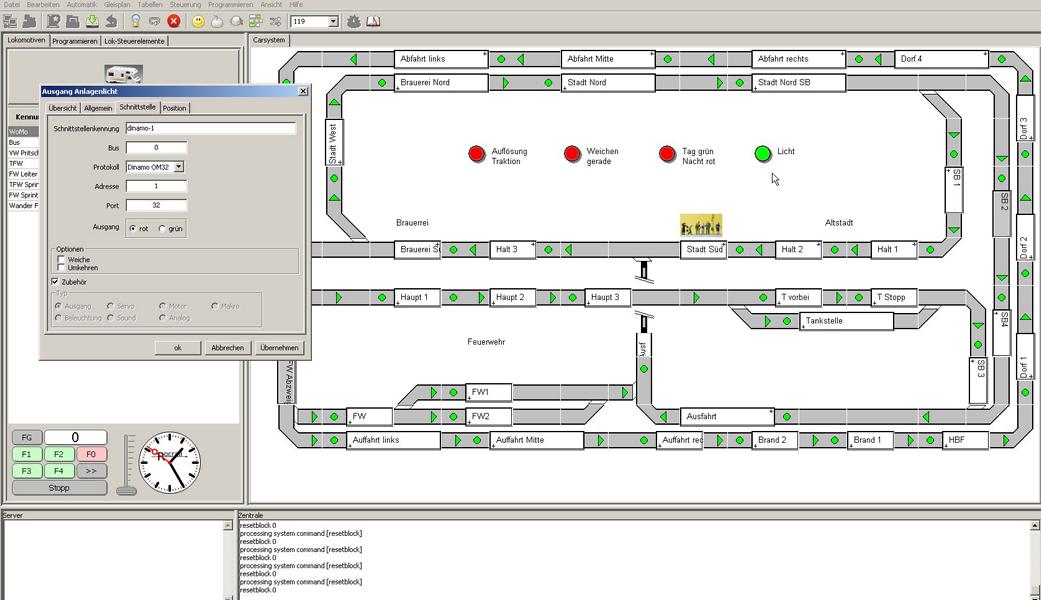This screenshot has width=1041, height=600.
Task: Click the red emergency stop toolbar icon
Action: click(174, 21)
